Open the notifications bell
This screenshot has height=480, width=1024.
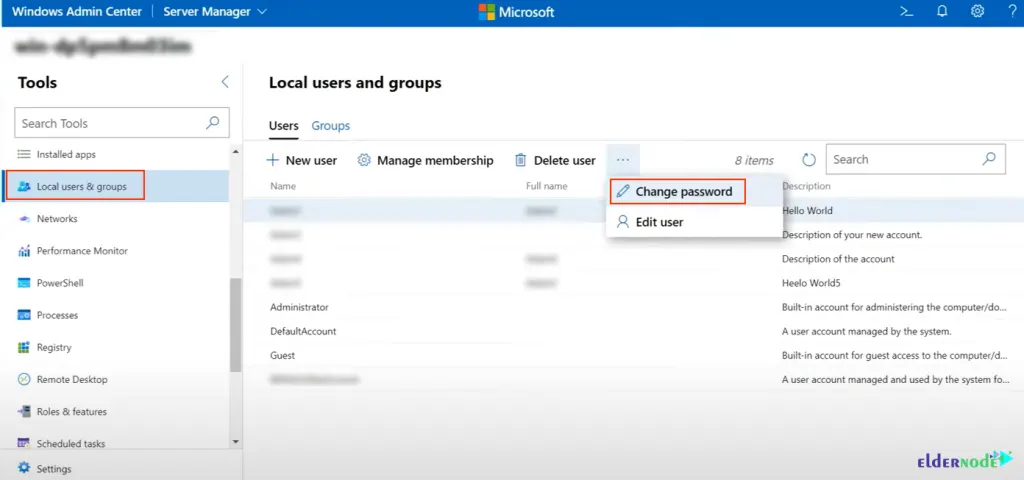(942, 11)
